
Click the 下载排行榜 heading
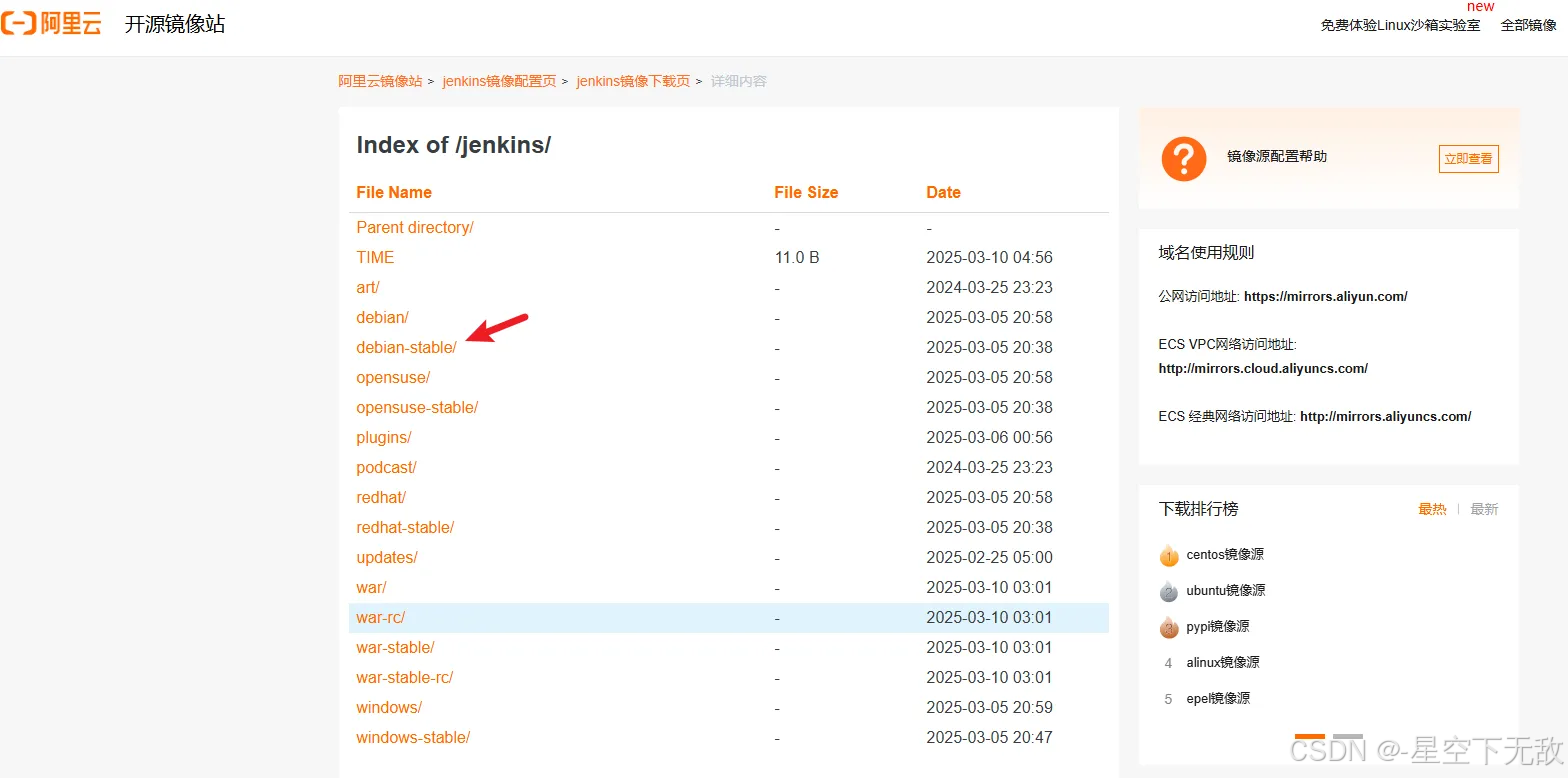click(x=1198, y=508)
